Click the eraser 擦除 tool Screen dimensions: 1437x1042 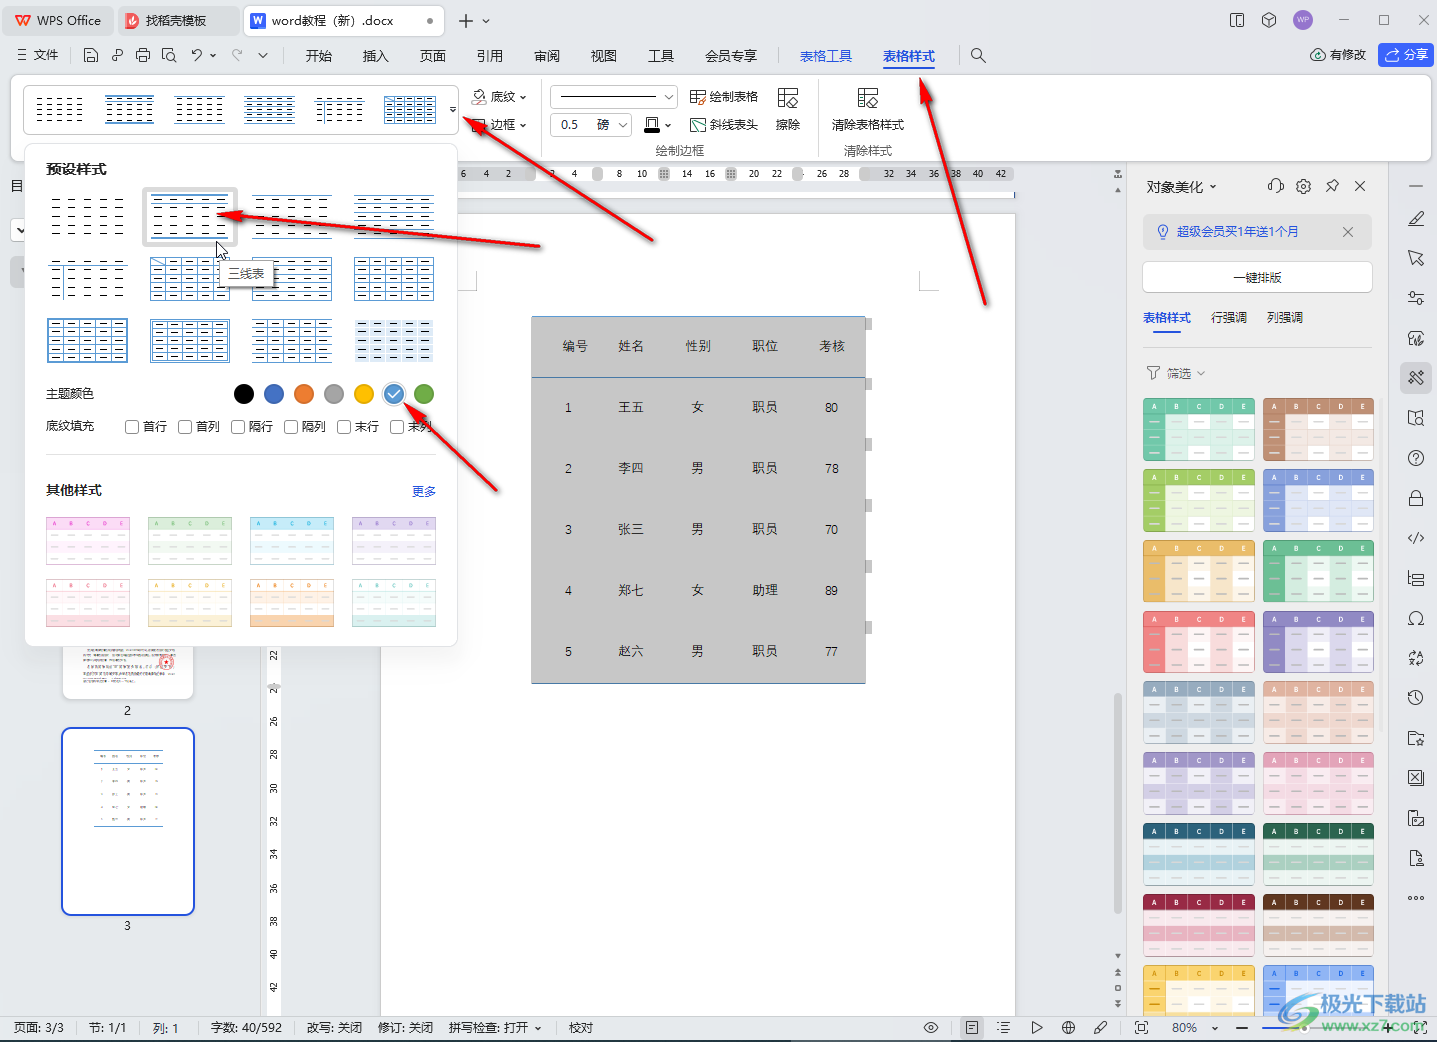tap(788, 110)
